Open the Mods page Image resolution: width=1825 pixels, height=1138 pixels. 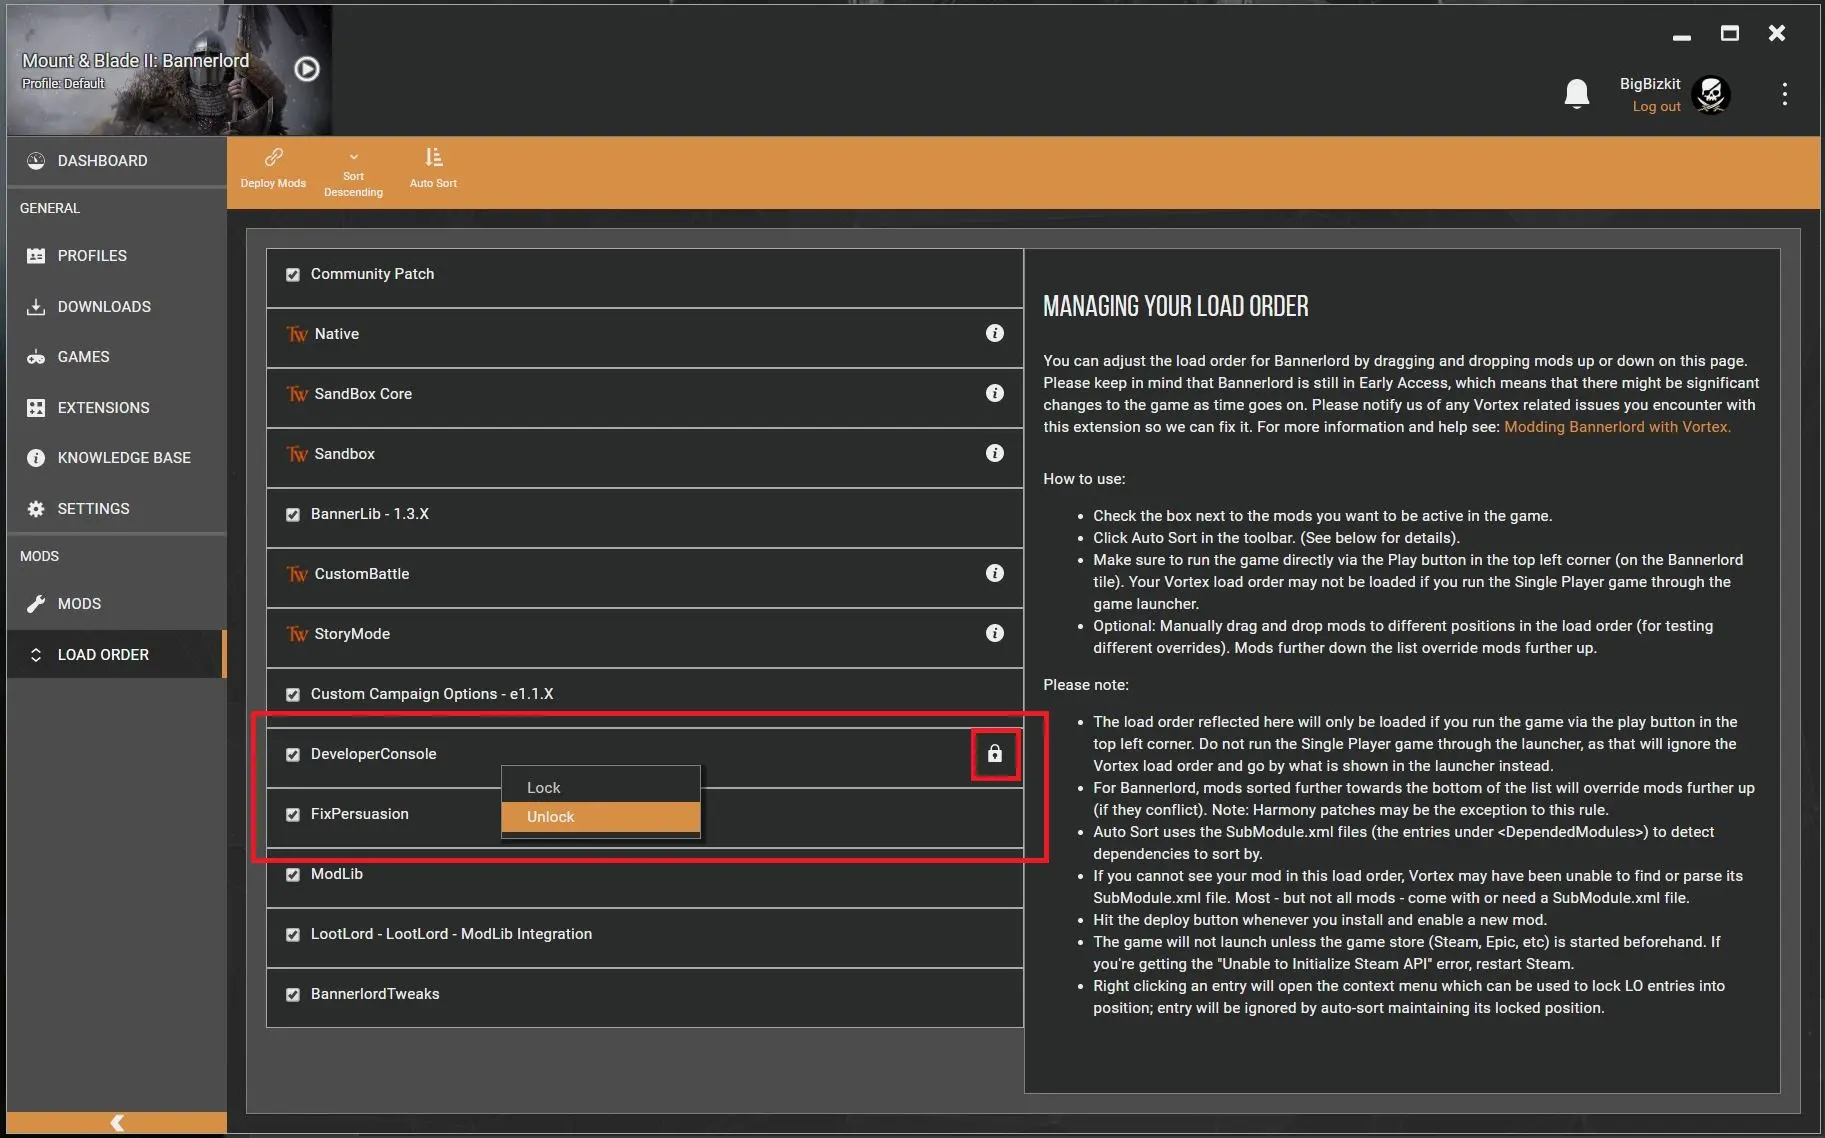(x=117, y=604)
